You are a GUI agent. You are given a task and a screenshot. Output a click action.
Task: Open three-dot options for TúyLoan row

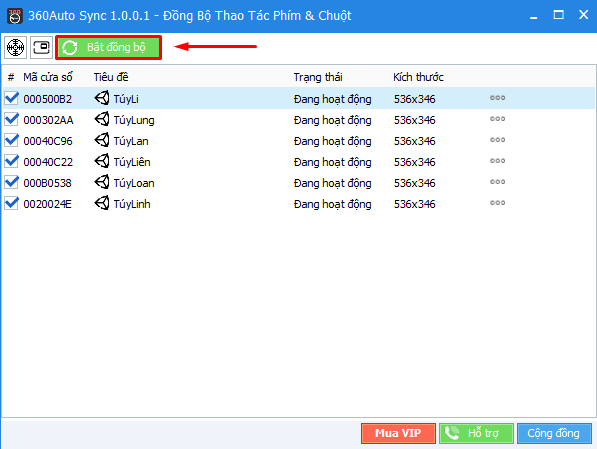(x=497, y=182)
